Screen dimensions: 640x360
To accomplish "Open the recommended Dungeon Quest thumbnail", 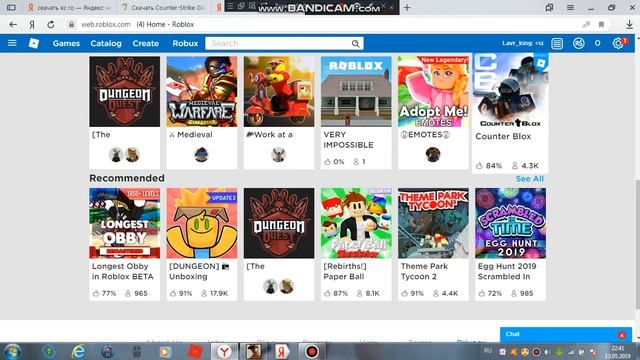I will 279,223.
